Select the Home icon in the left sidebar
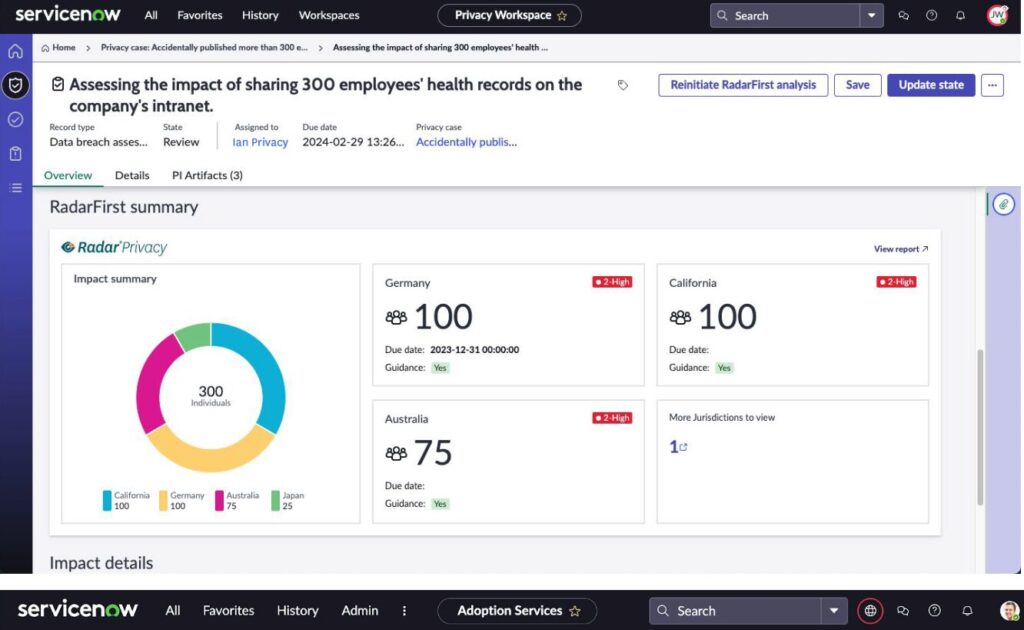Image resolution: width=1024 pixels, height=630 pixels. click(15, 50)
